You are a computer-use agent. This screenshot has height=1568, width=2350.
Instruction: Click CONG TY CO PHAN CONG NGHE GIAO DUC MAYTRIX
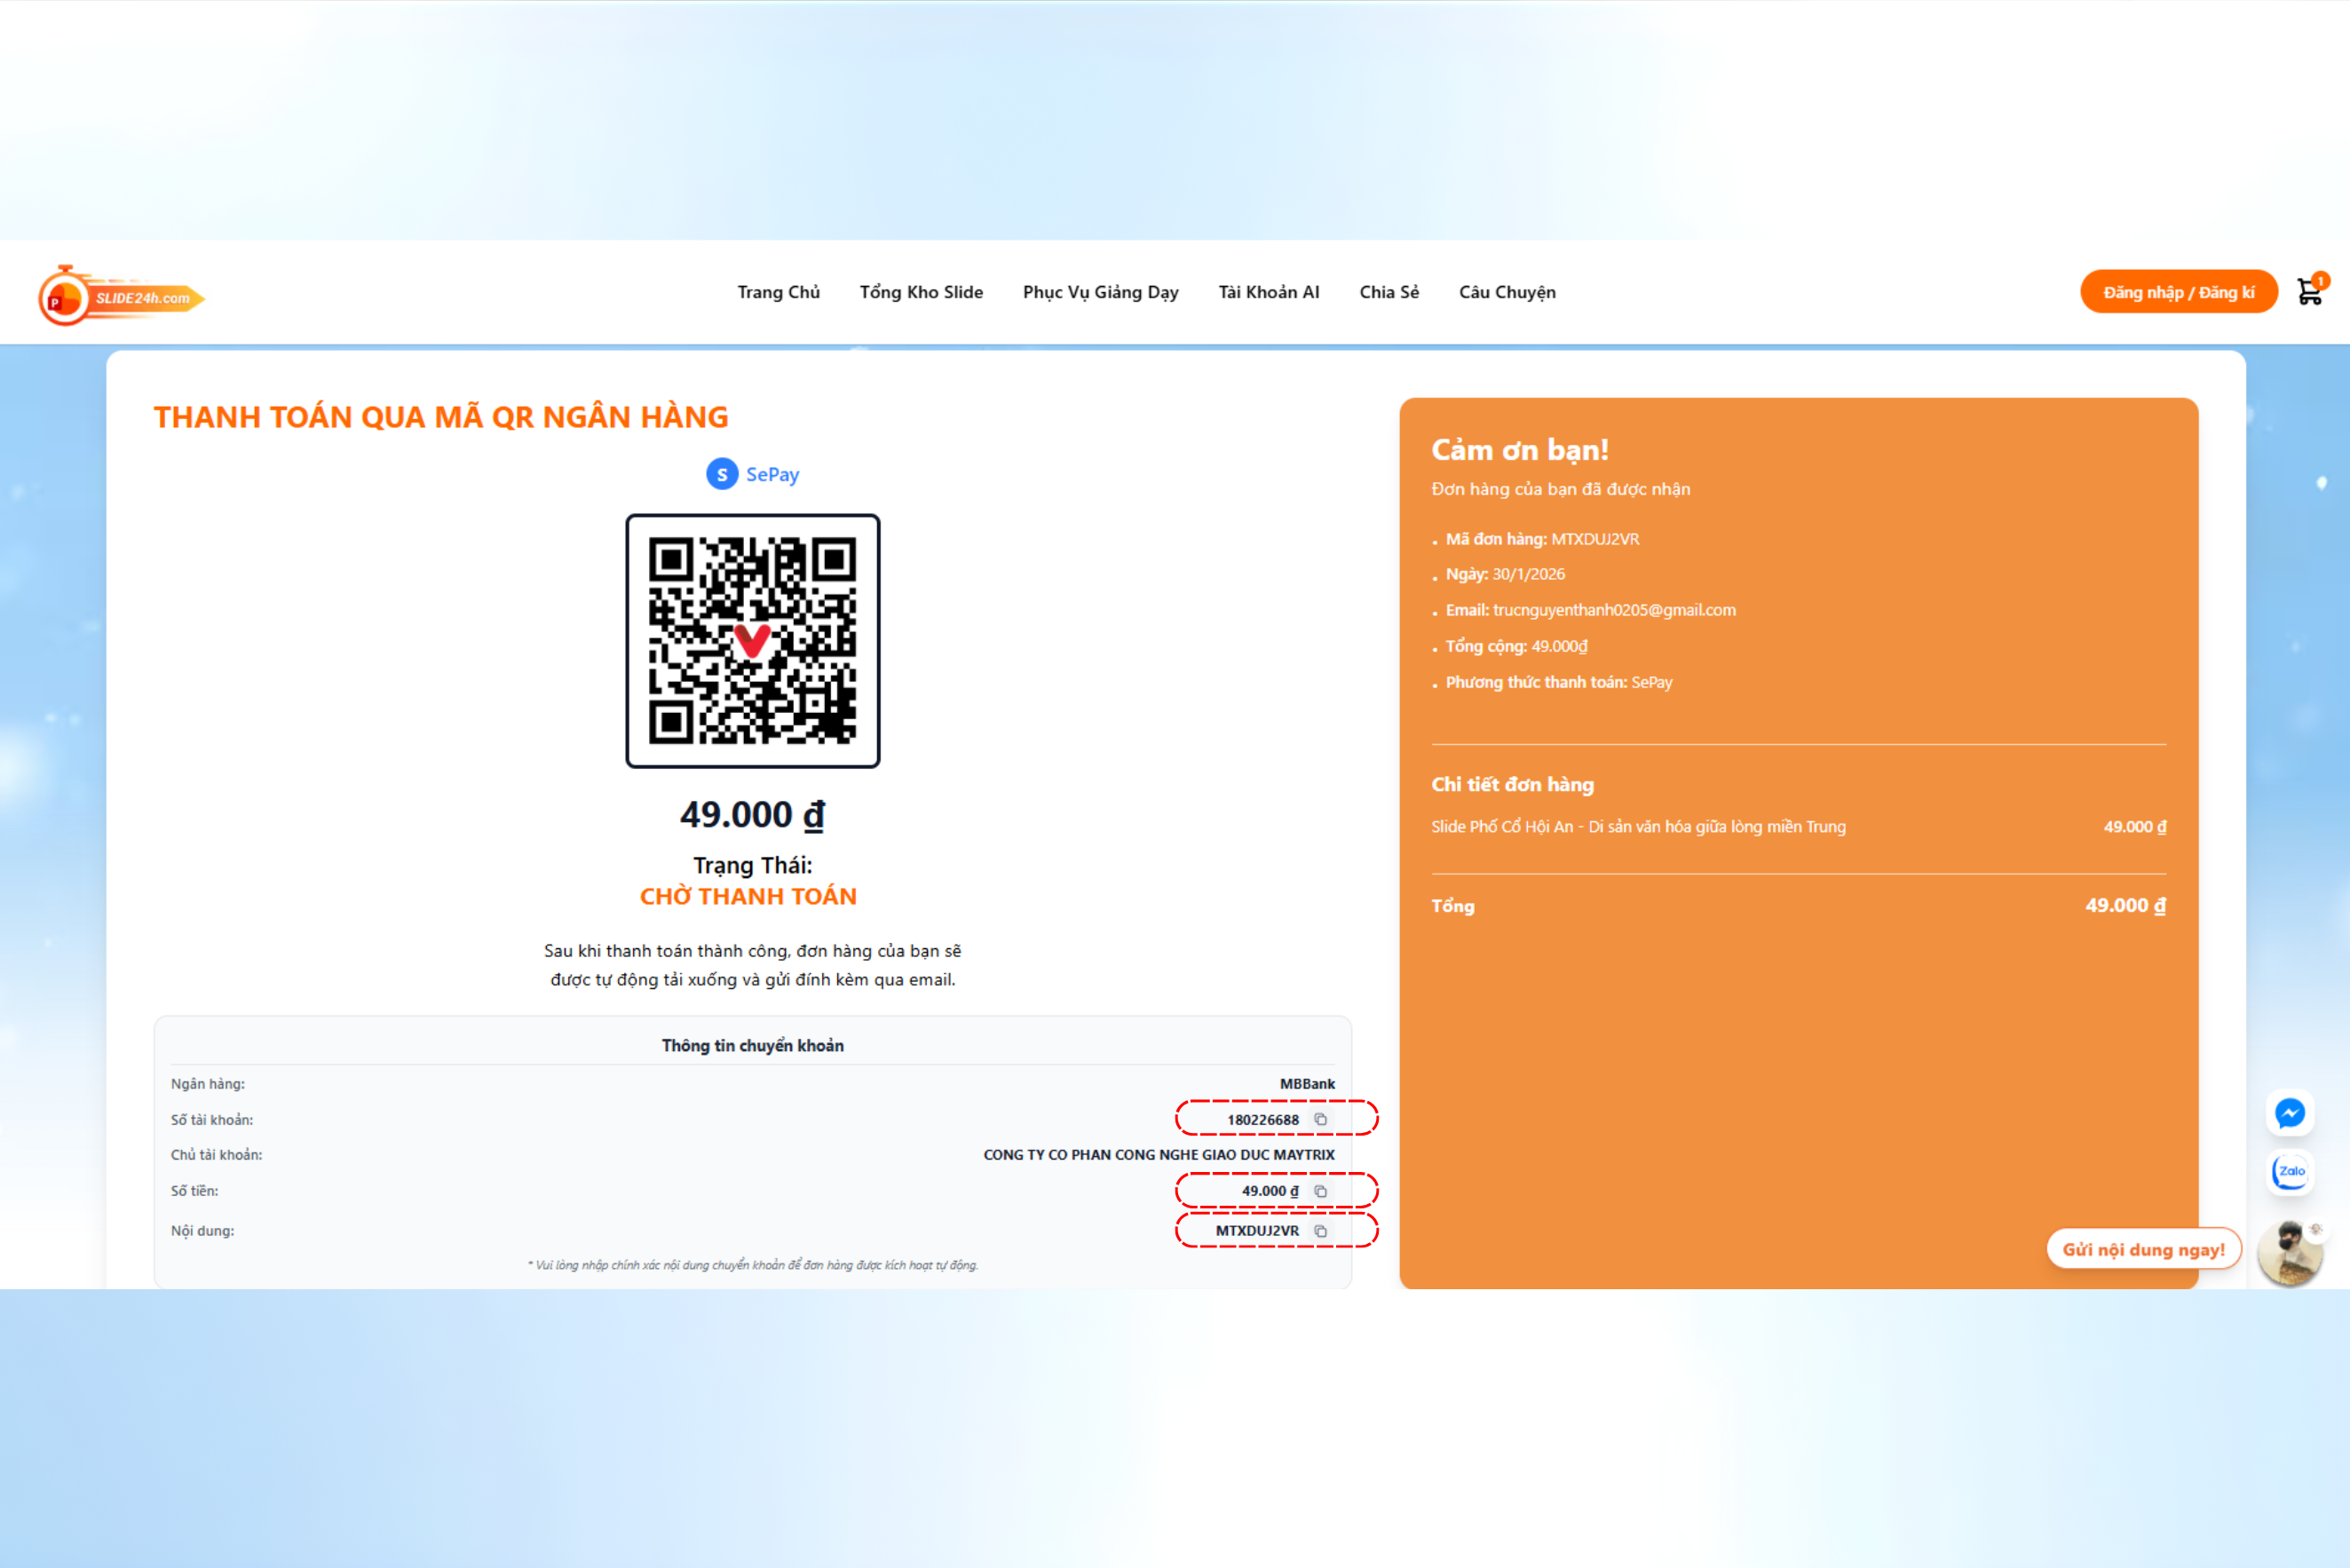coord(1158,1155)
